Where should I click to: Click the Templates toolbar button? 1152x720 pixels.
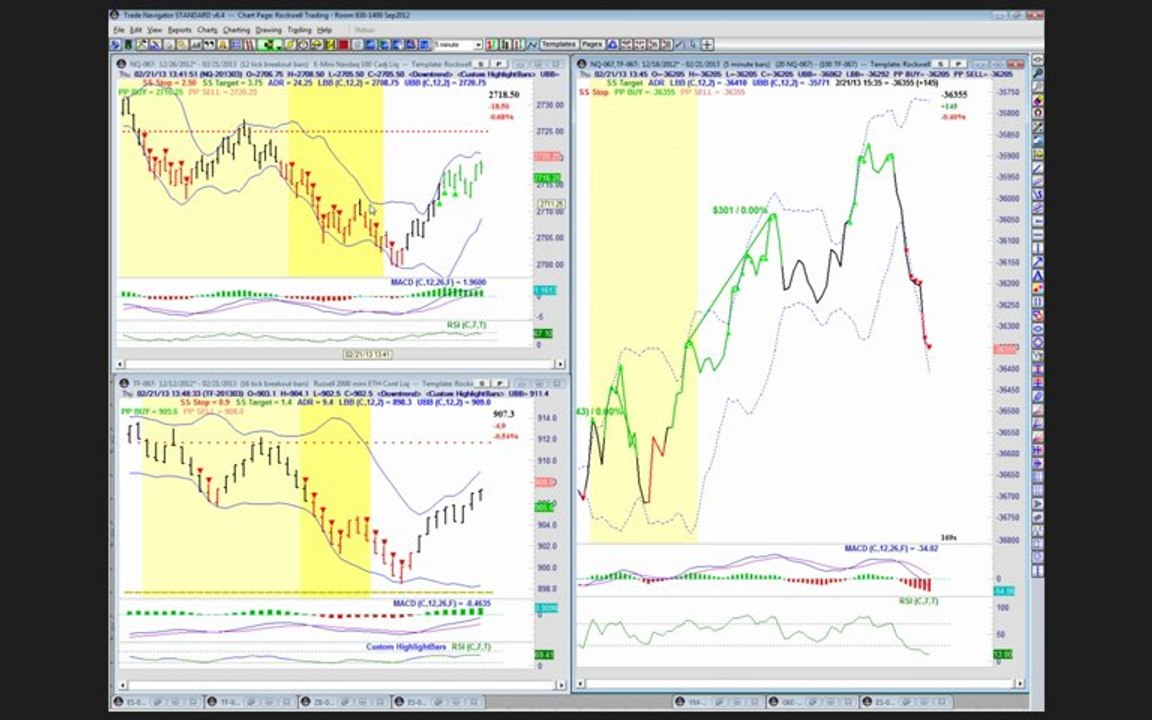[x=558, y=45]
